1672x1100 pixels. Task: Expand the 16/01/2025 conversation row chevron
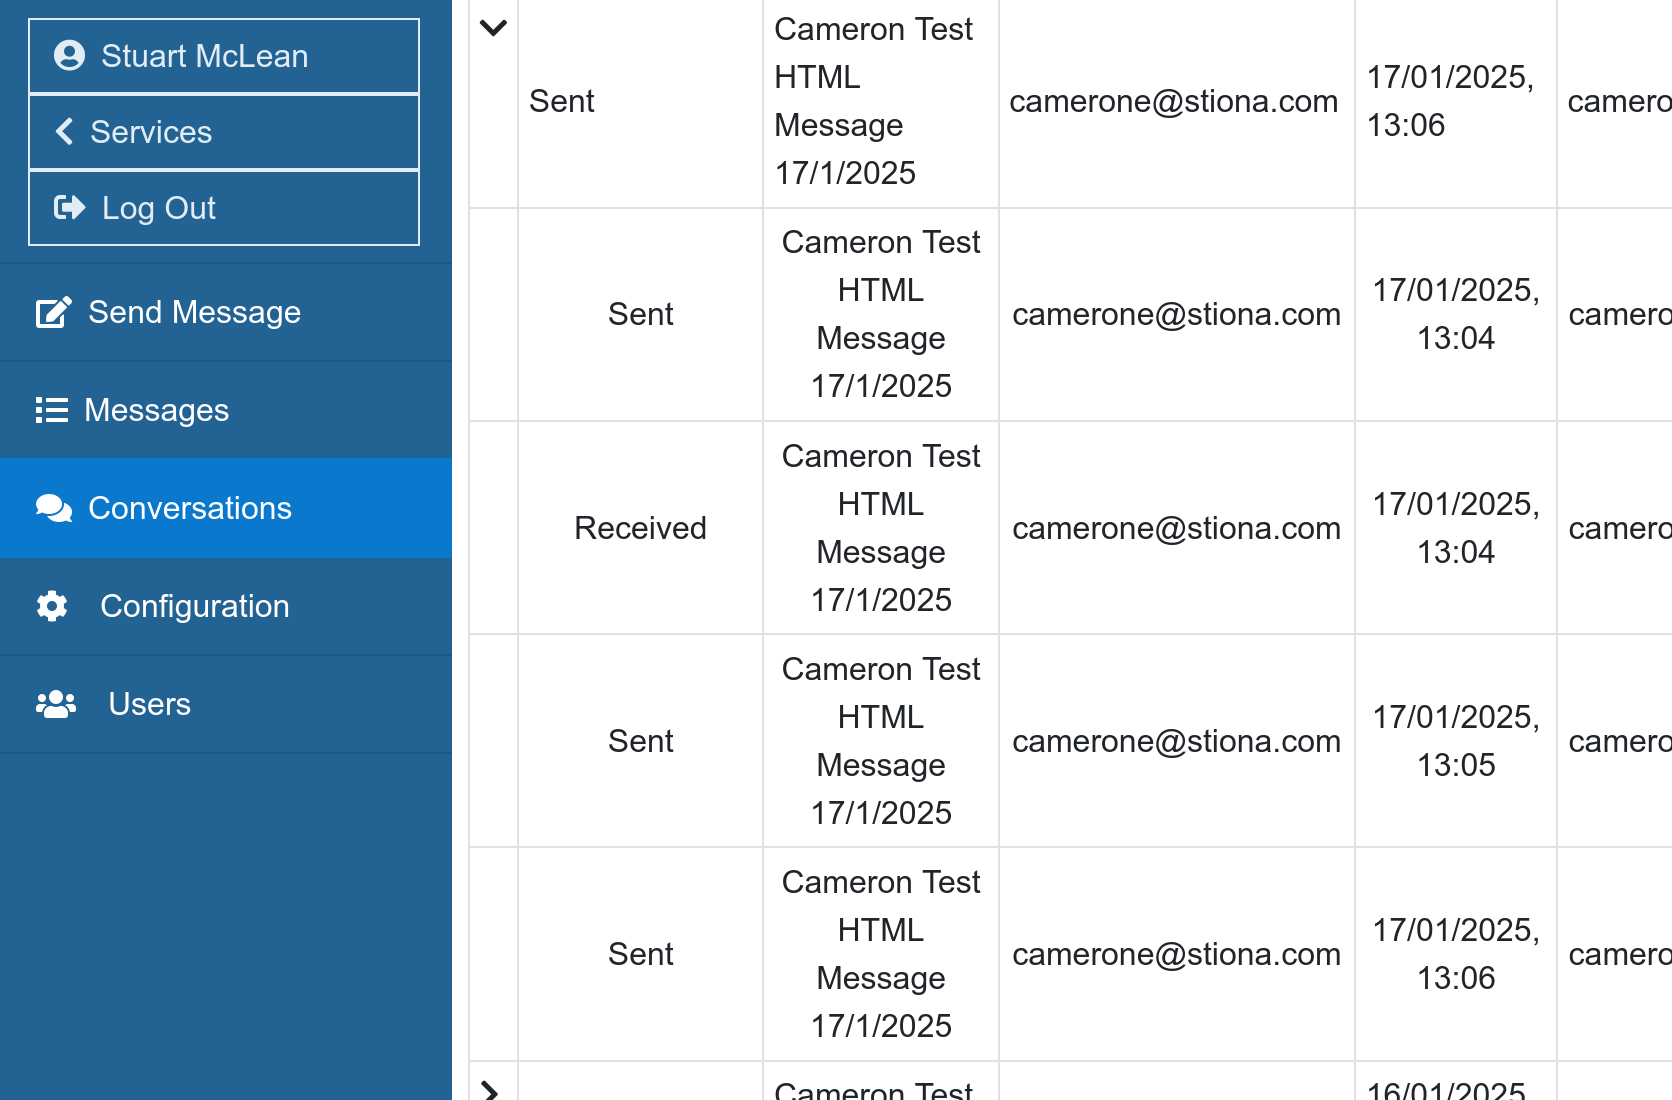pyautogui.click(x=490, y=1091)
